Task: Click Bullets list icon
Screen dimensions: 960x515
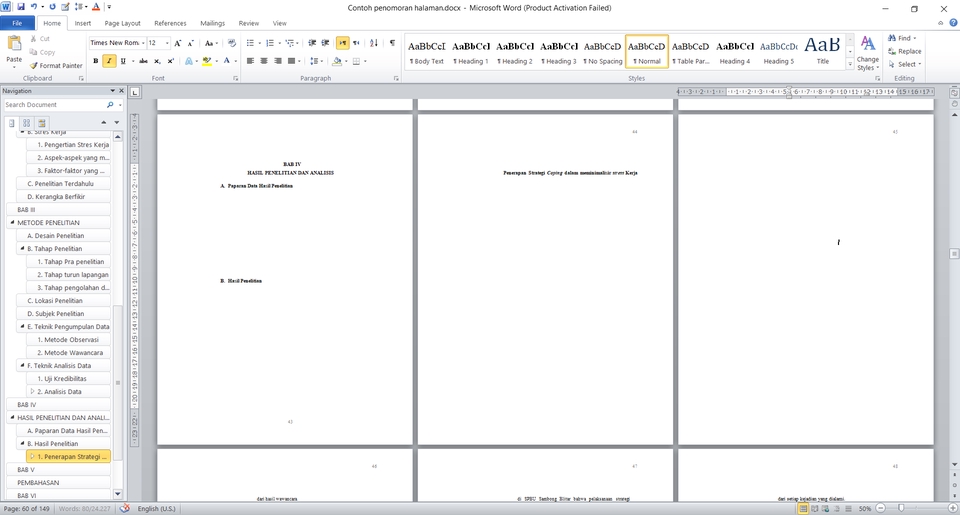Action: (x=250, y=43)
